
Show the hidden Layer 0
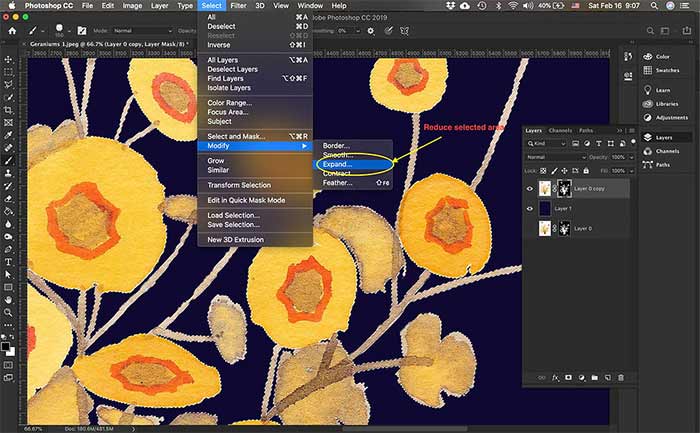[x=530, y=229]
